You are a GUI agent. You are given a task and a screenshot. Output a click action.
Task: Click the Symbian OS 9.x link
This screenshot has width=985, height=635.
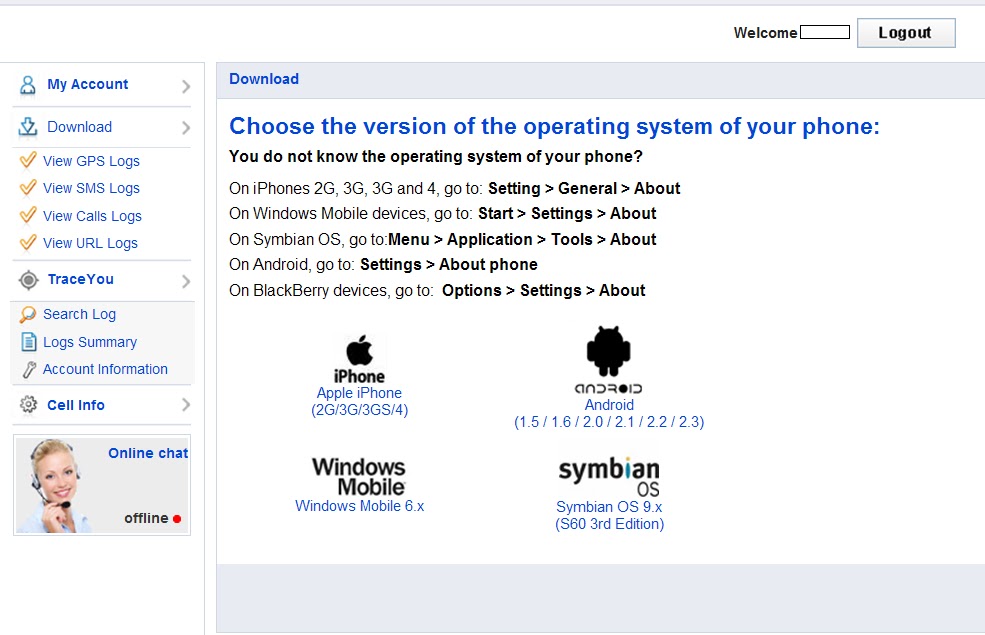coord(609,516)
